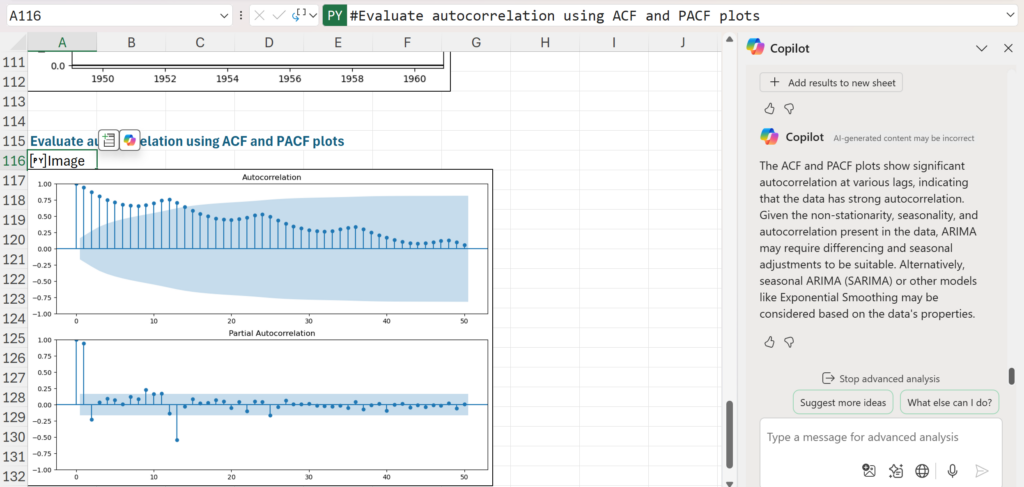The width and height of the screenshot is (1024, 487).
Task: Give thumbs down to the ACF and PACF response
Action: (x=789, y=342)
